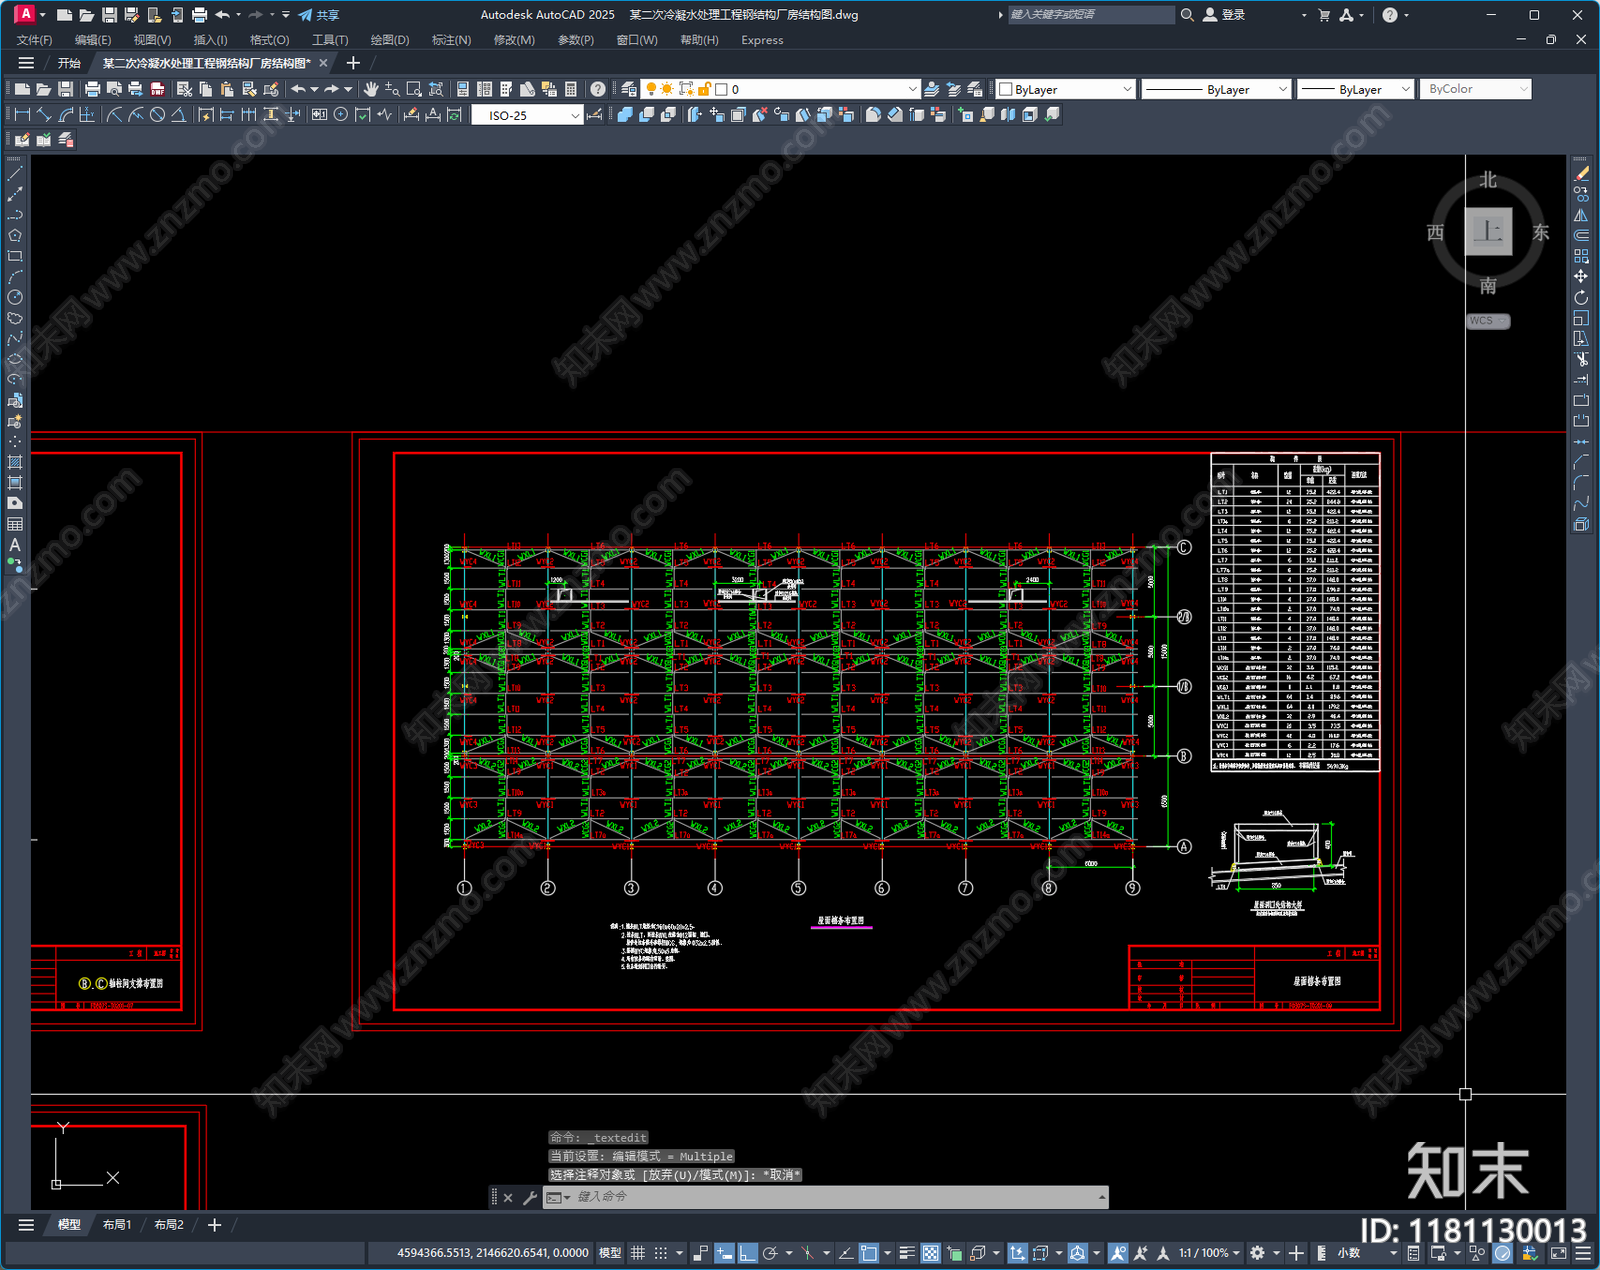1600x1270 pixels.
Task: Click the Multiline Text tool
Action: 15,545
